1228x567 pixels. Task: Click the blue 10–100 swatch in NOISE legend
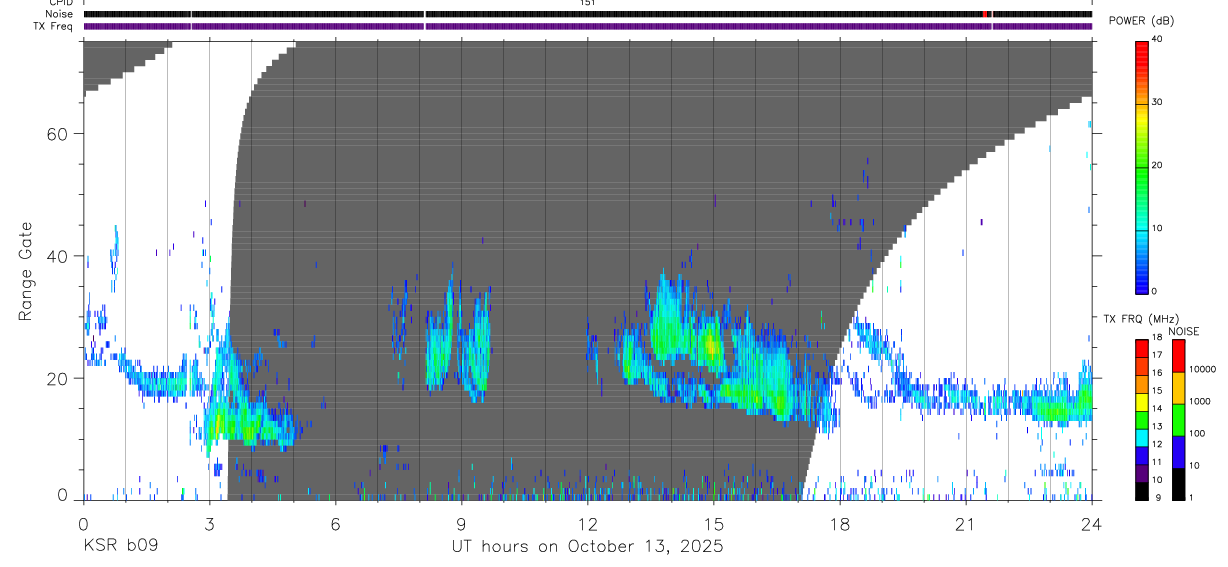point(1178,451)
